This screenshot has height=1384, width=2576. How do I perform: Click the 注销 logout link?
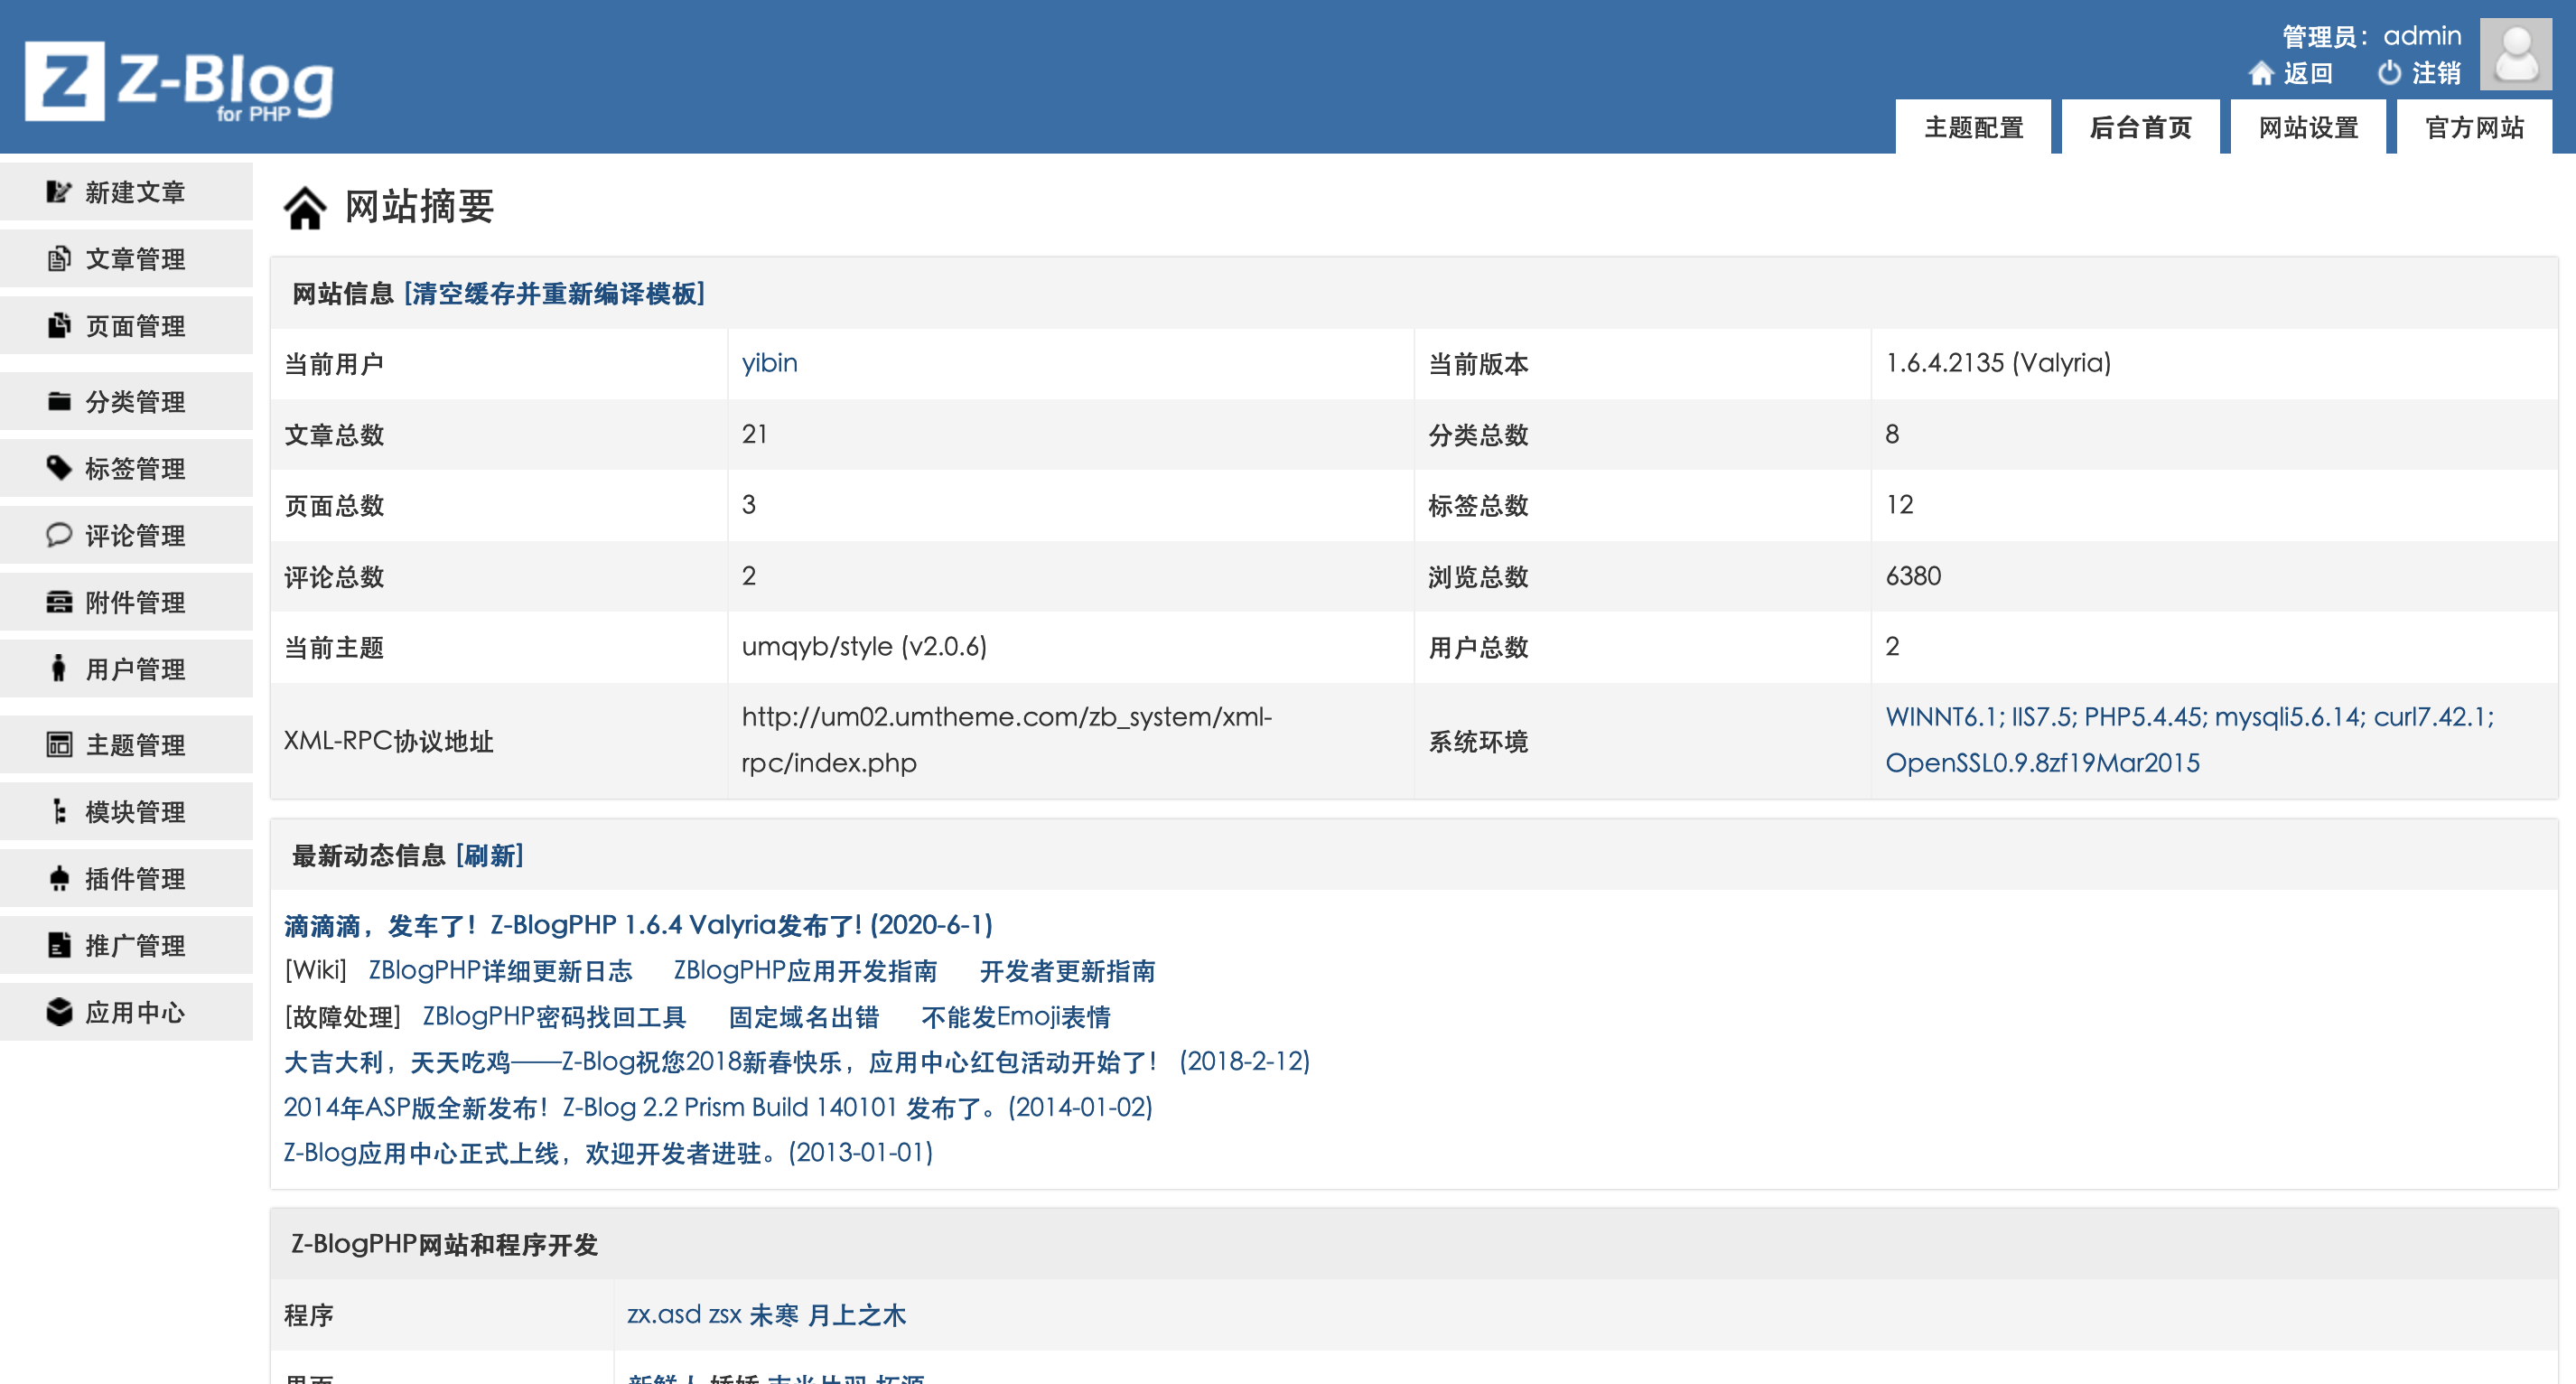(x=2436, y=73)
